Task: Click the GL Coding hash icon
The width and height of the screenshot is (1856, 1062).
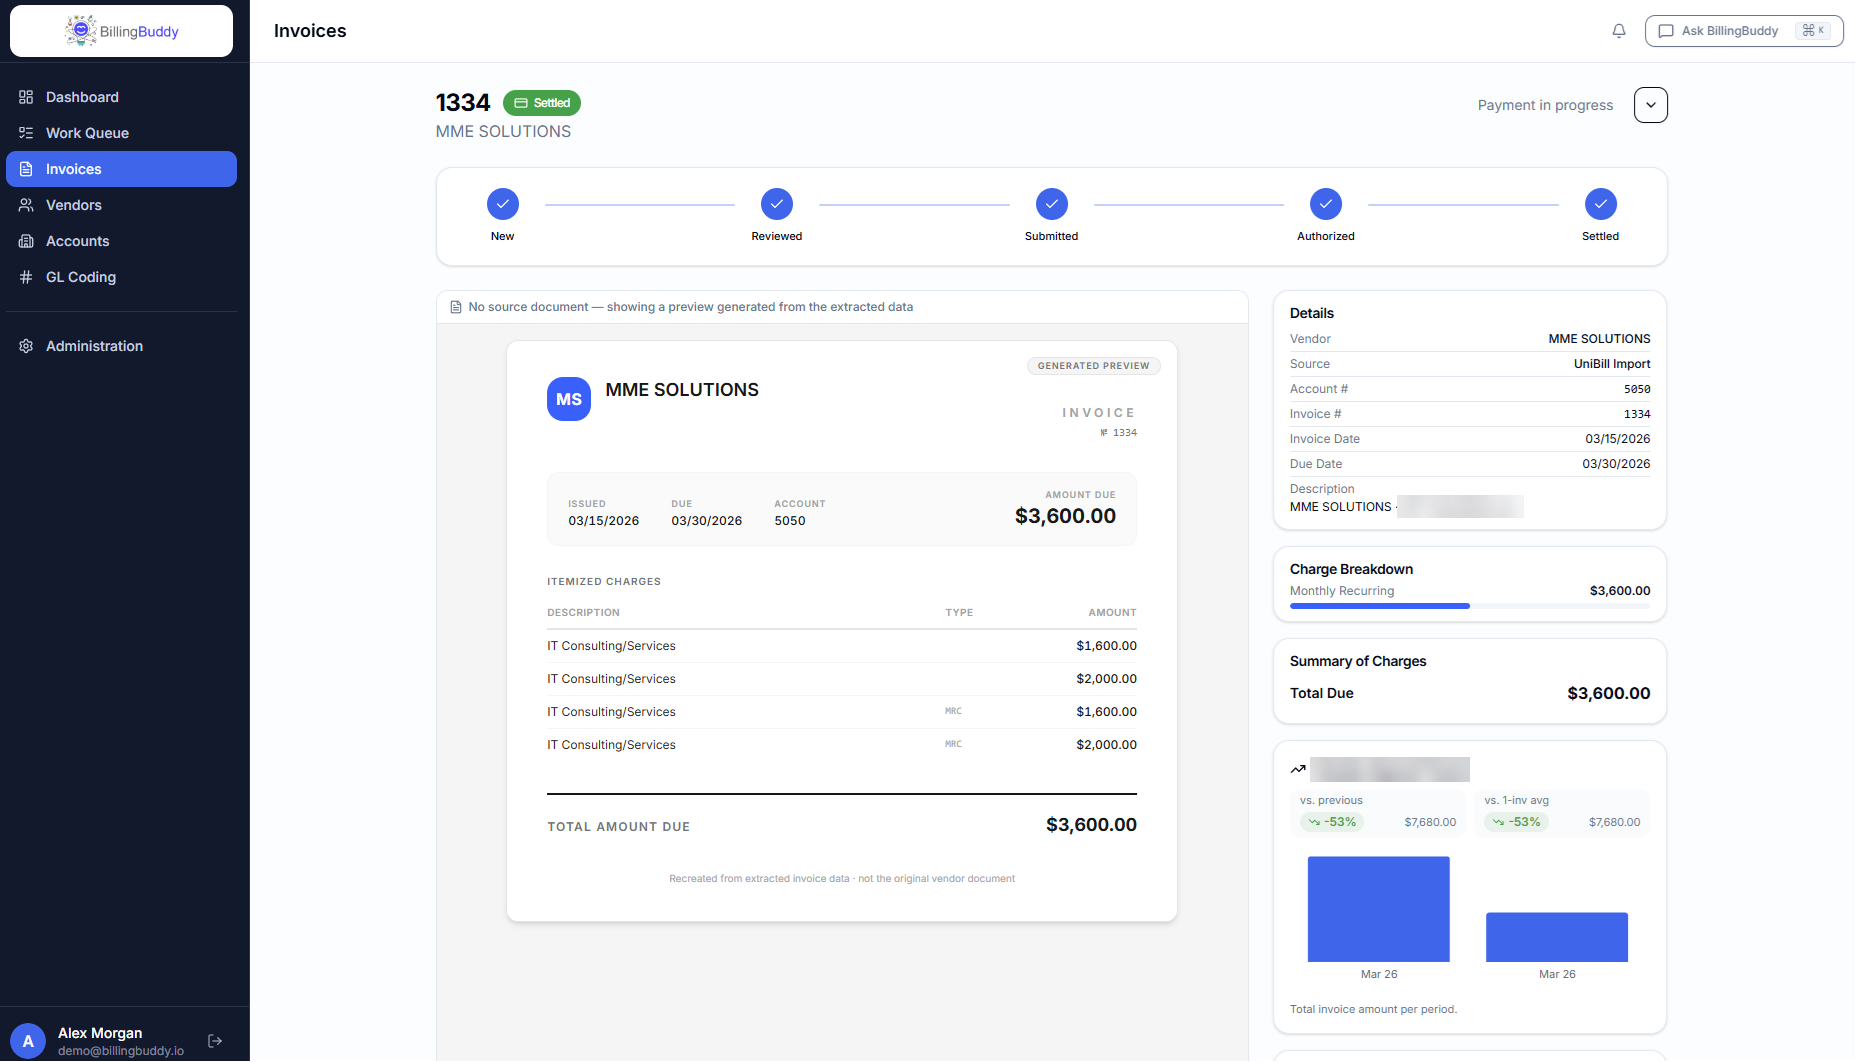Action: 26,277
